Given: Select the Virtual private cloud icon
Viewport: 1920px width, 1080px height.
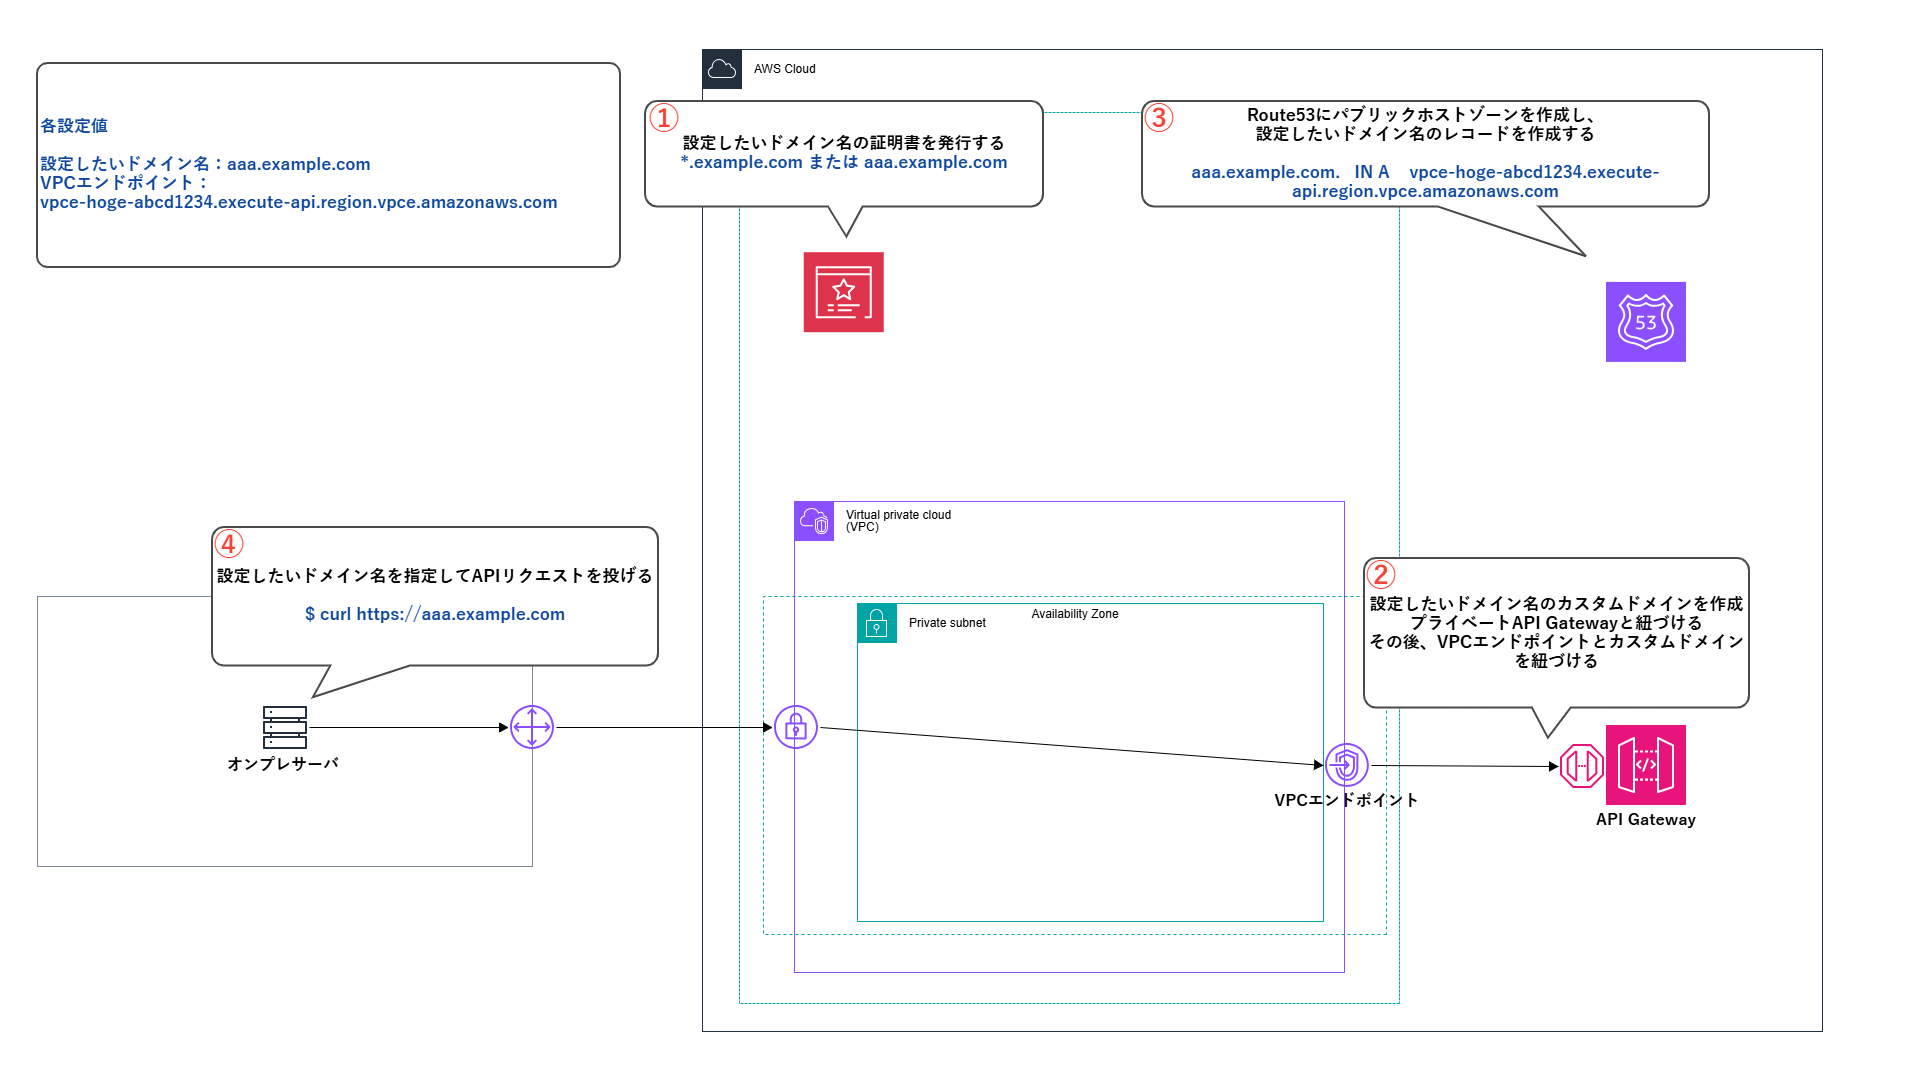Looking at the screenshot, I should [x=814, y=521].
